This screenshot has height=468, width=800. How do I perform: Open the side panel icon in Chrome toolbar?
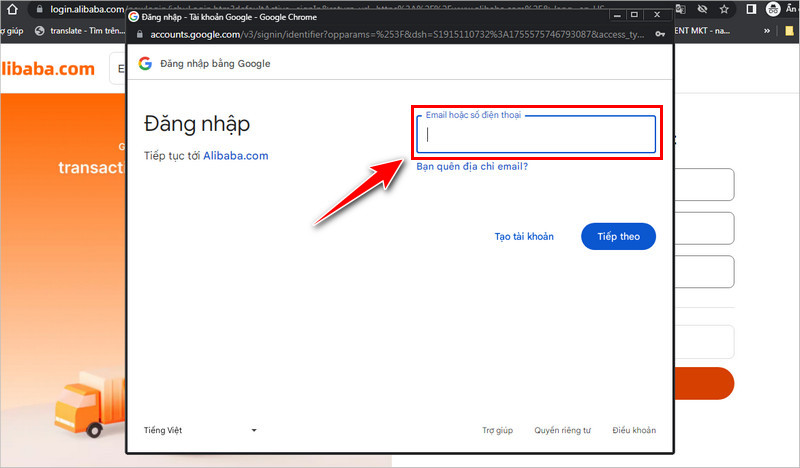[751, 9]
